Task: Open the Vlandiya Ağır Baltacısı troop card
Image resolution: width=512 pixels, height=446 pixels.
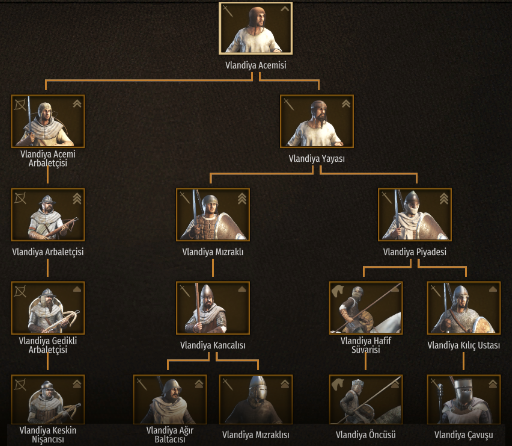Action: [170, 399]
